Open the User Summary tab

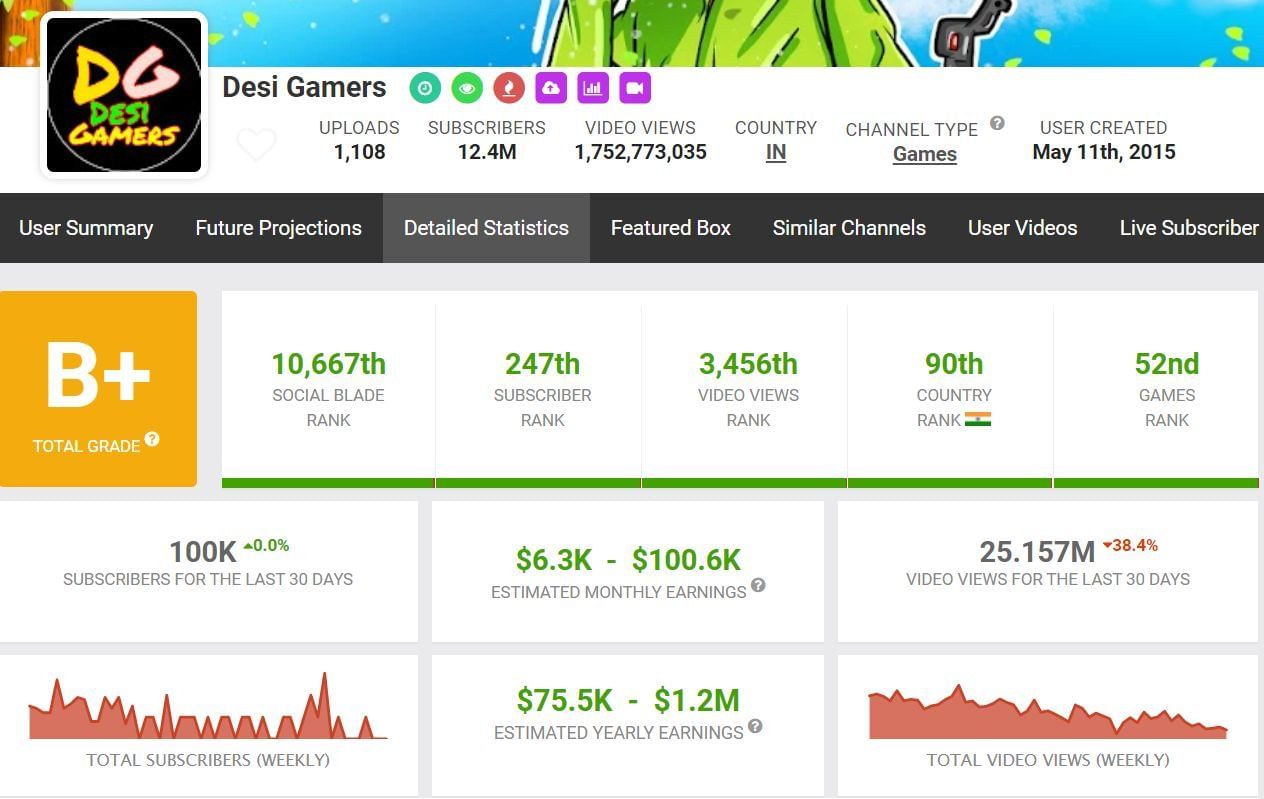(x=86, y=228)
